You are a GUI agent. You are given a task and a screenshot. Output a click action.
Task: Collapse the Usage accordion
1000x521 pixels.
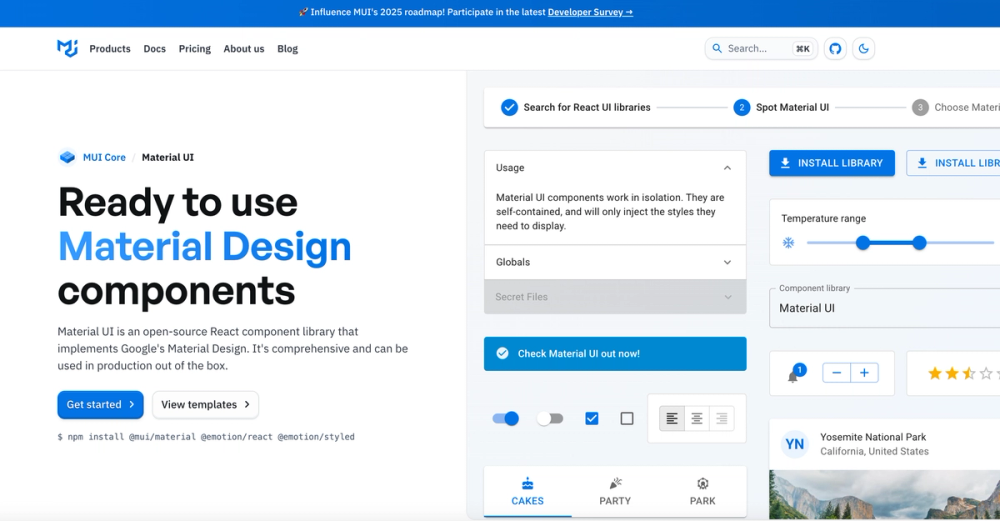(615, 168)
